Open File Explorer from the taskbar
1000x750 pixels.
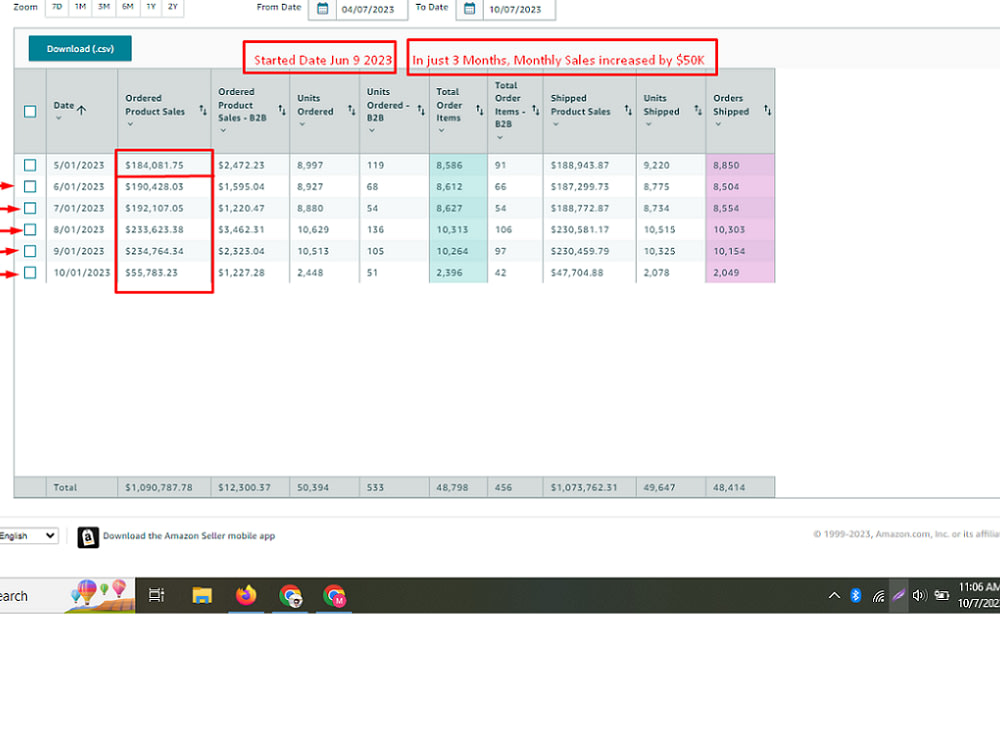[202, 595]
